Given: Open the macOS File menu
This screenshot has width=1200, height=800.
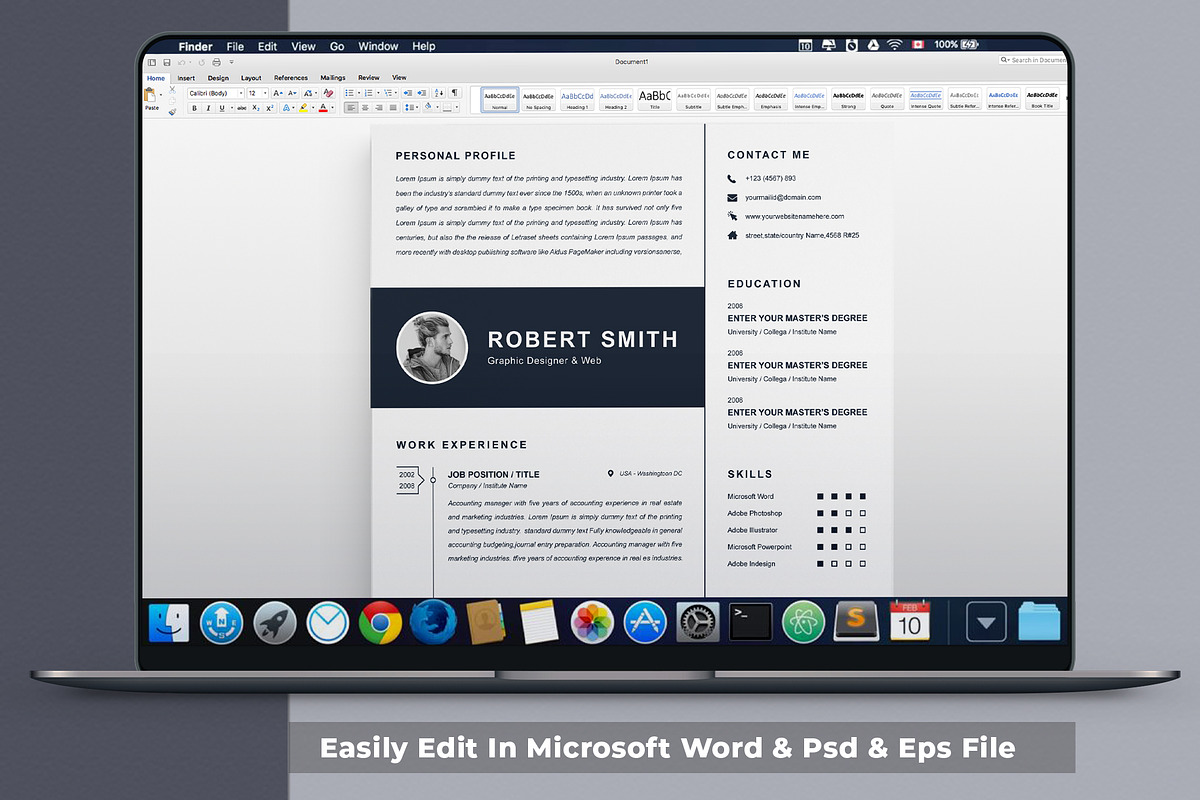Looking at the screenshot, I should coord(235,46).
